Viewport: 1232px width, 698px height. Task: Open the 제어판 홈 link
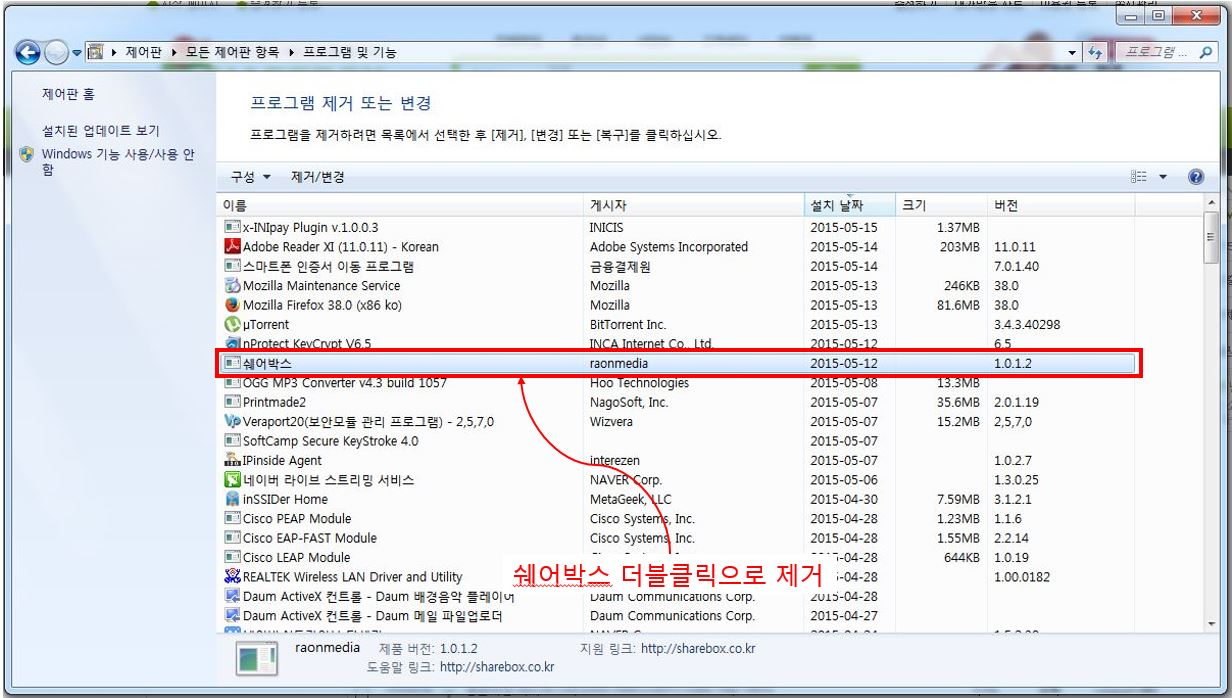click(x=68, y=95)
